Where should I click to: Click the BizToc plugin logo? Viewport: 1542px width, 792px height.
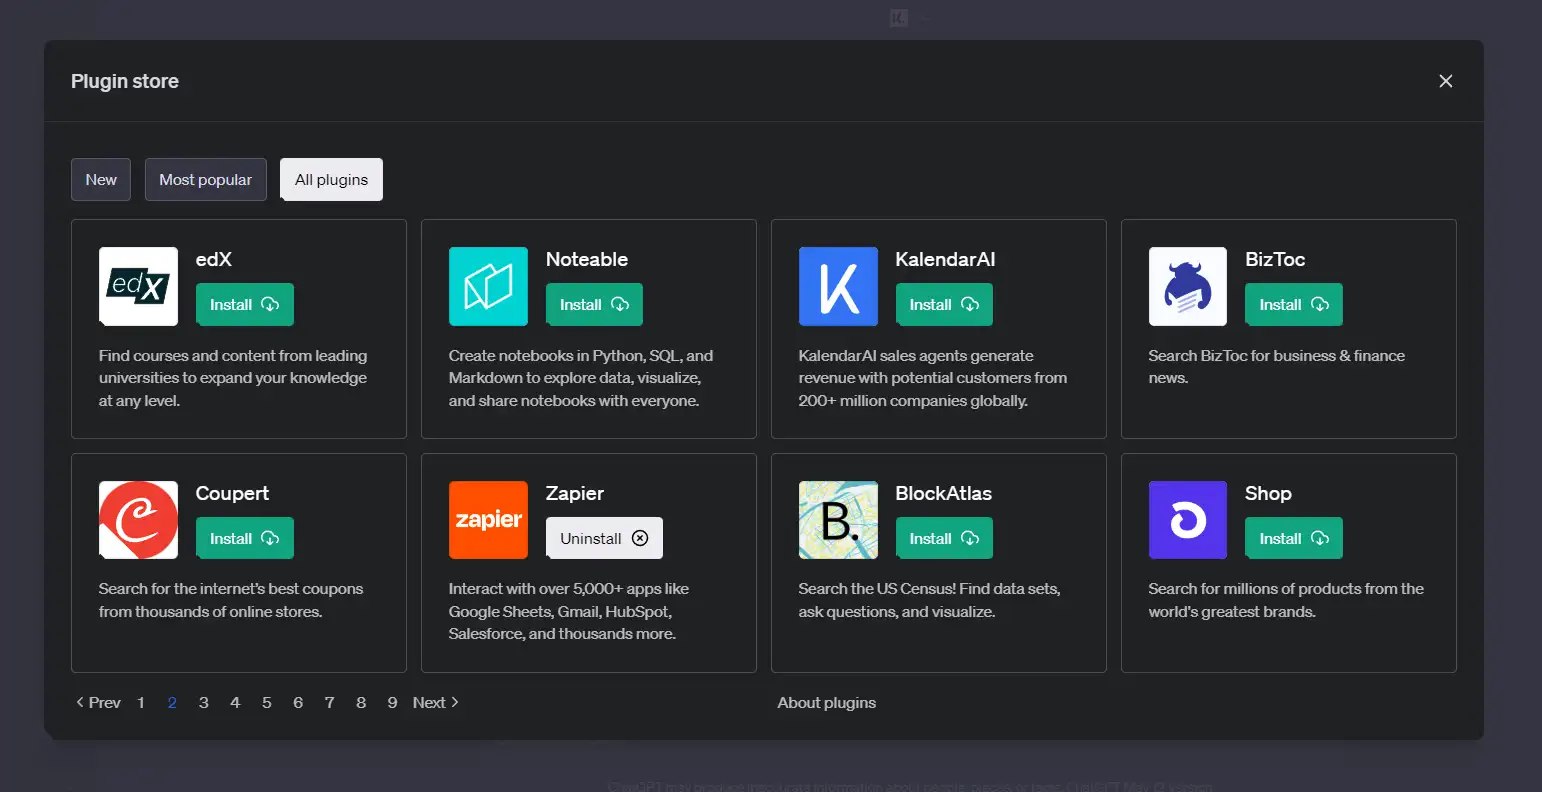[1187, 286]
